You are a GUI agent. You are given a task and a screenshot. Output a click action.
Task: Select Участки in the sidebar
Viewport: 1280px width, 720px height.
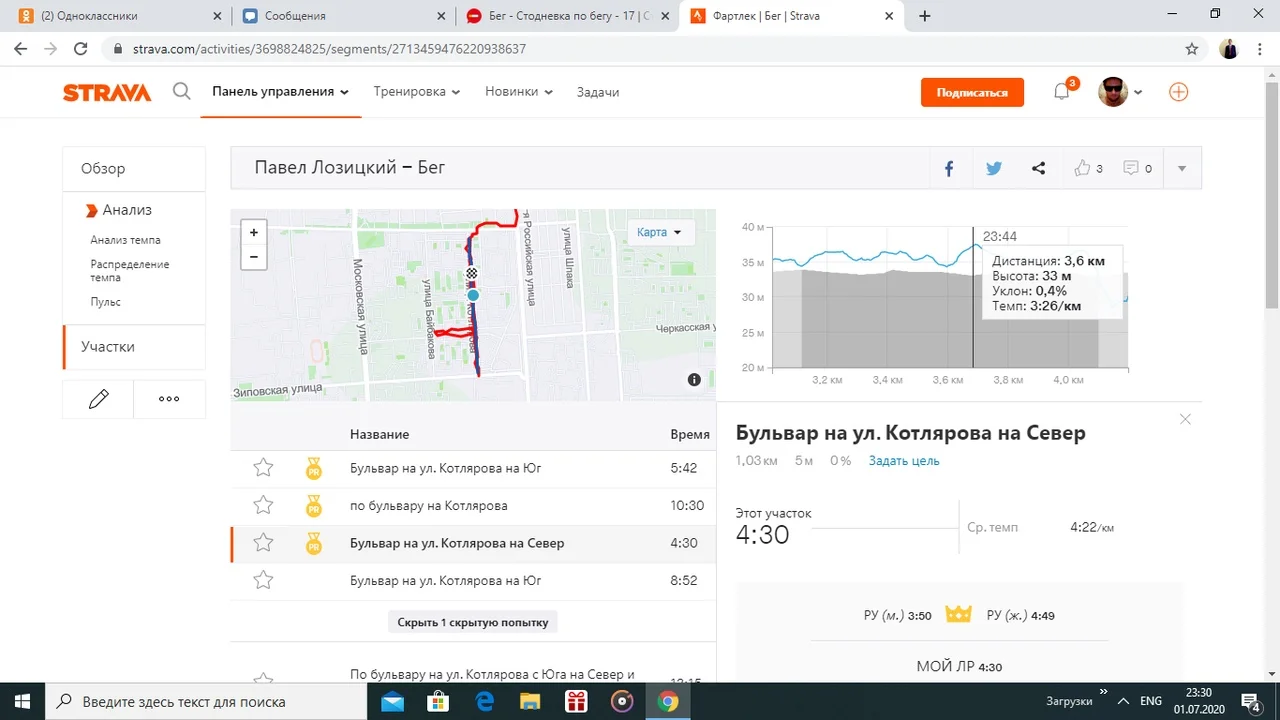tap(134, 347)
